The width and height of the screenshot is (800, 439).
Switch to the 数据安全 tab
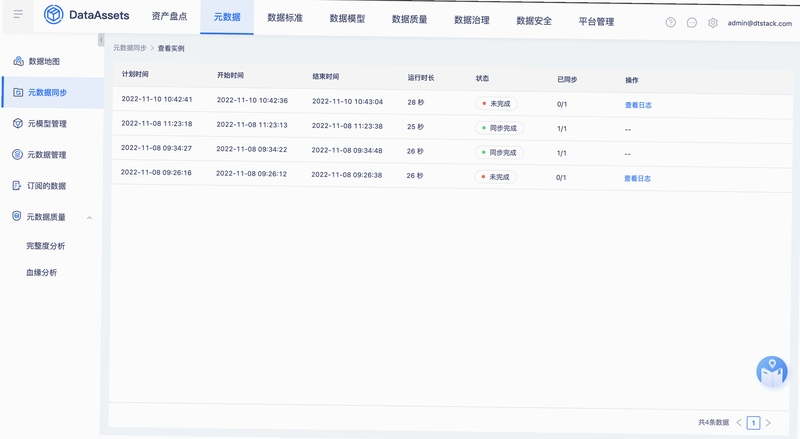coord(534,21)
